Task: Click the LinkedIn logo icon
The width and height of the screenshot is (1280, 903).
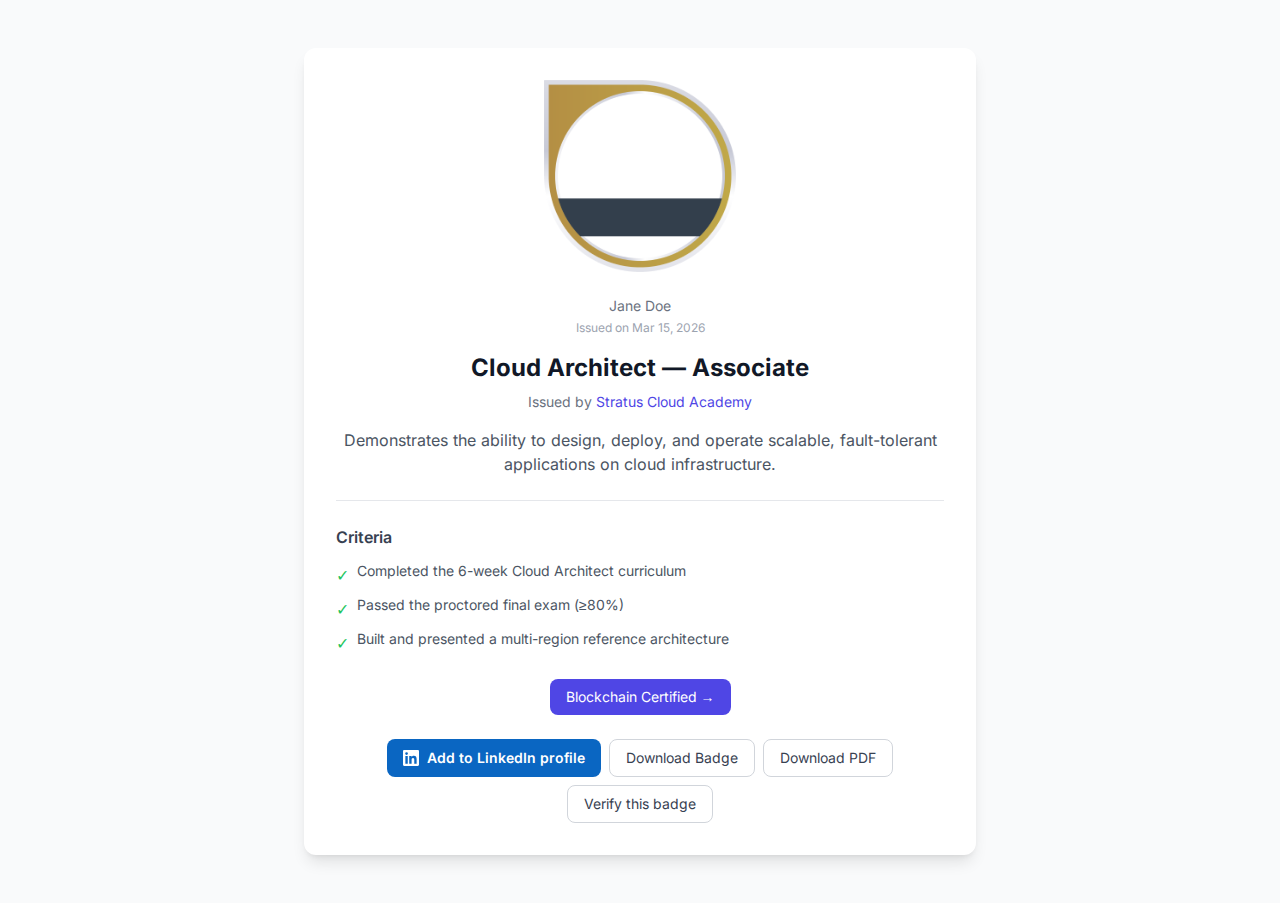Action: click(411, 758)
